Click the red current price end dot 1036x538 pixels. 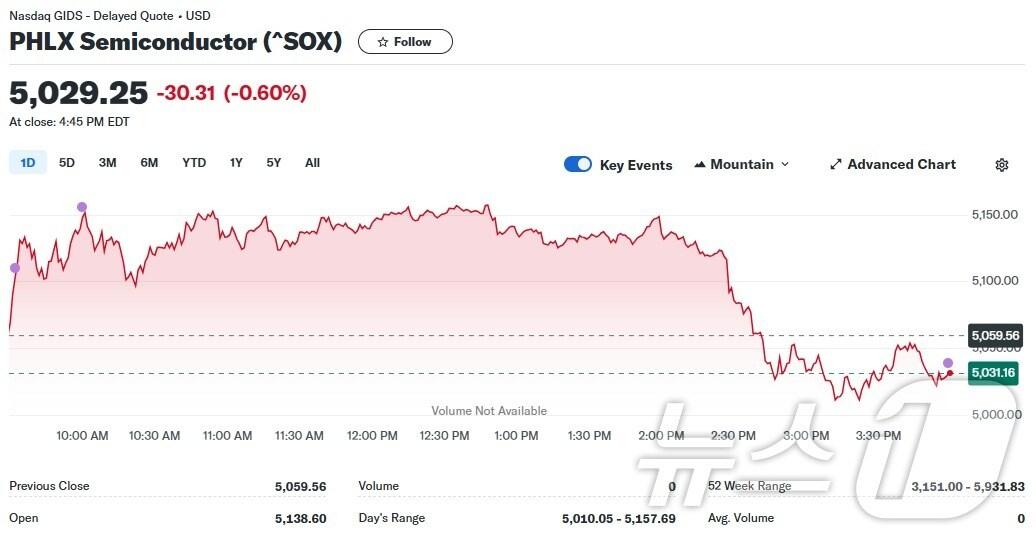click(950, 373)
